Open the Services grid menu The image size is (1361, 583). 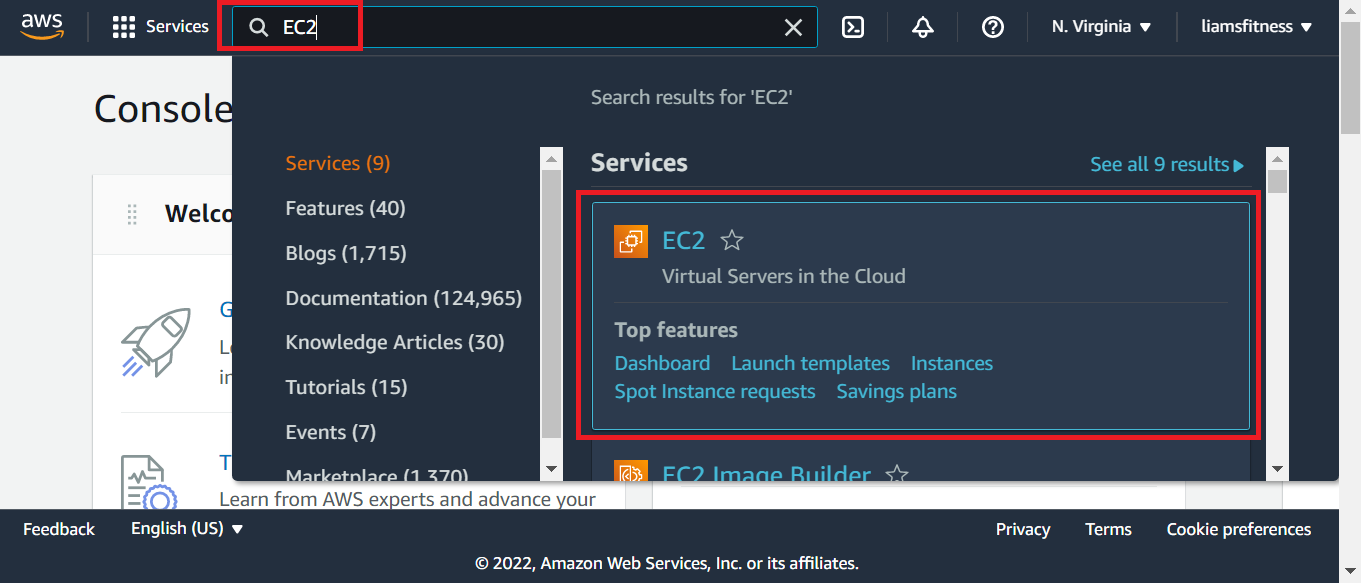(160, 27)
